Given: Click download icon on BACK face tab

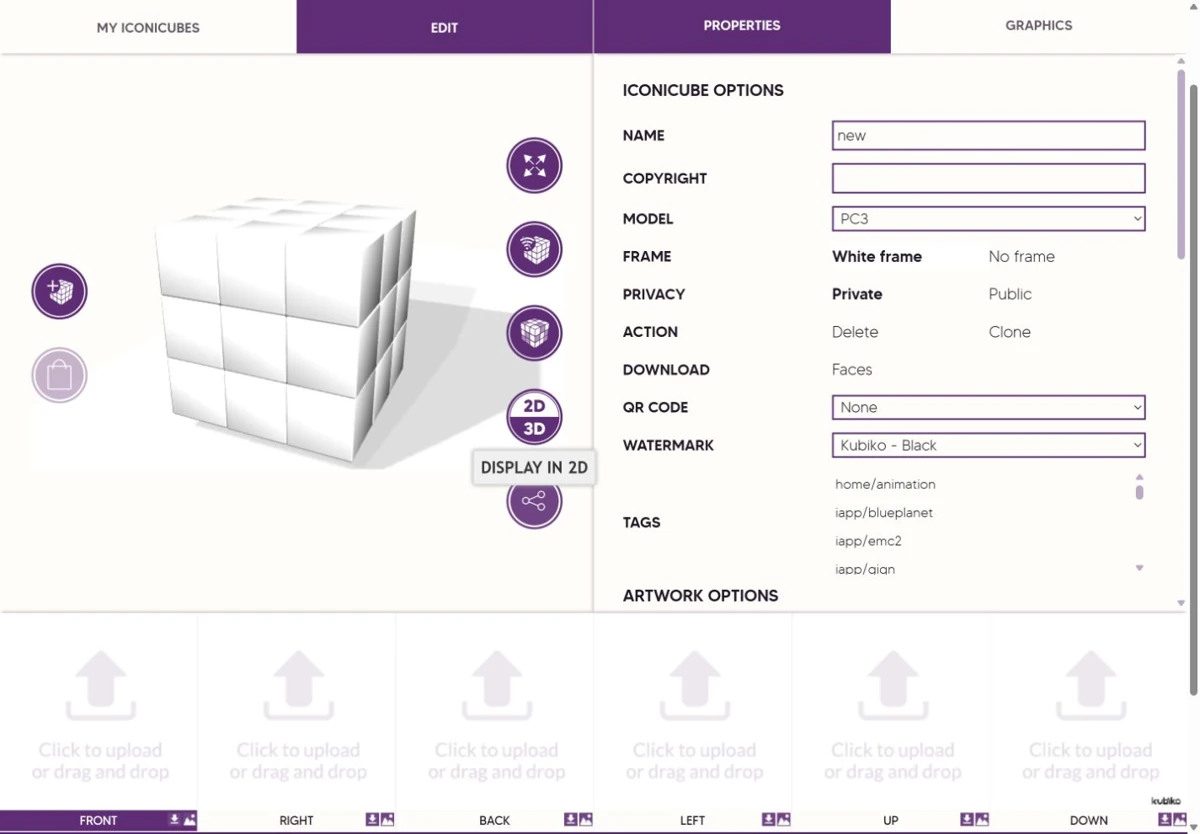Looking at the screenshot, I should (570, 820).
